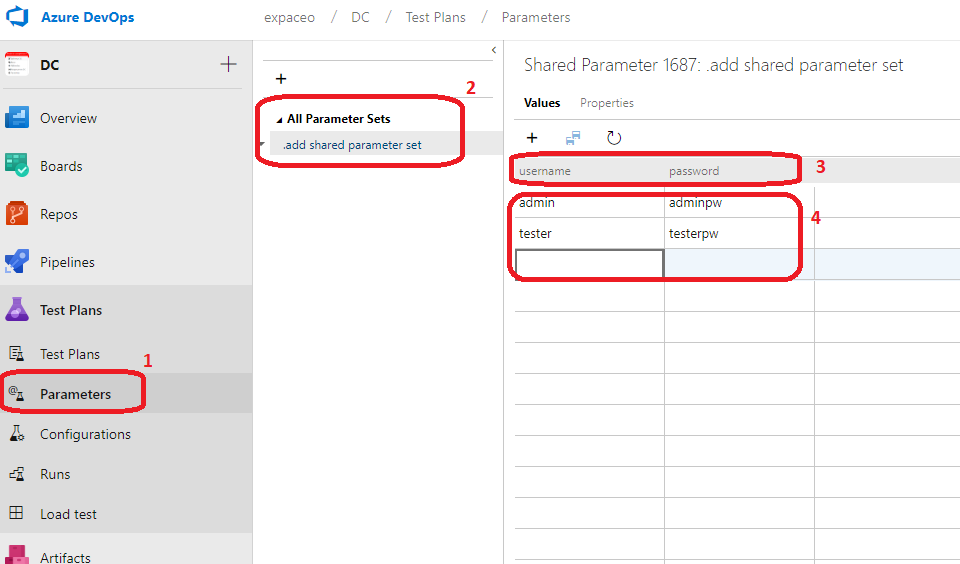Select the 'admin' username cell

(590, 203)
